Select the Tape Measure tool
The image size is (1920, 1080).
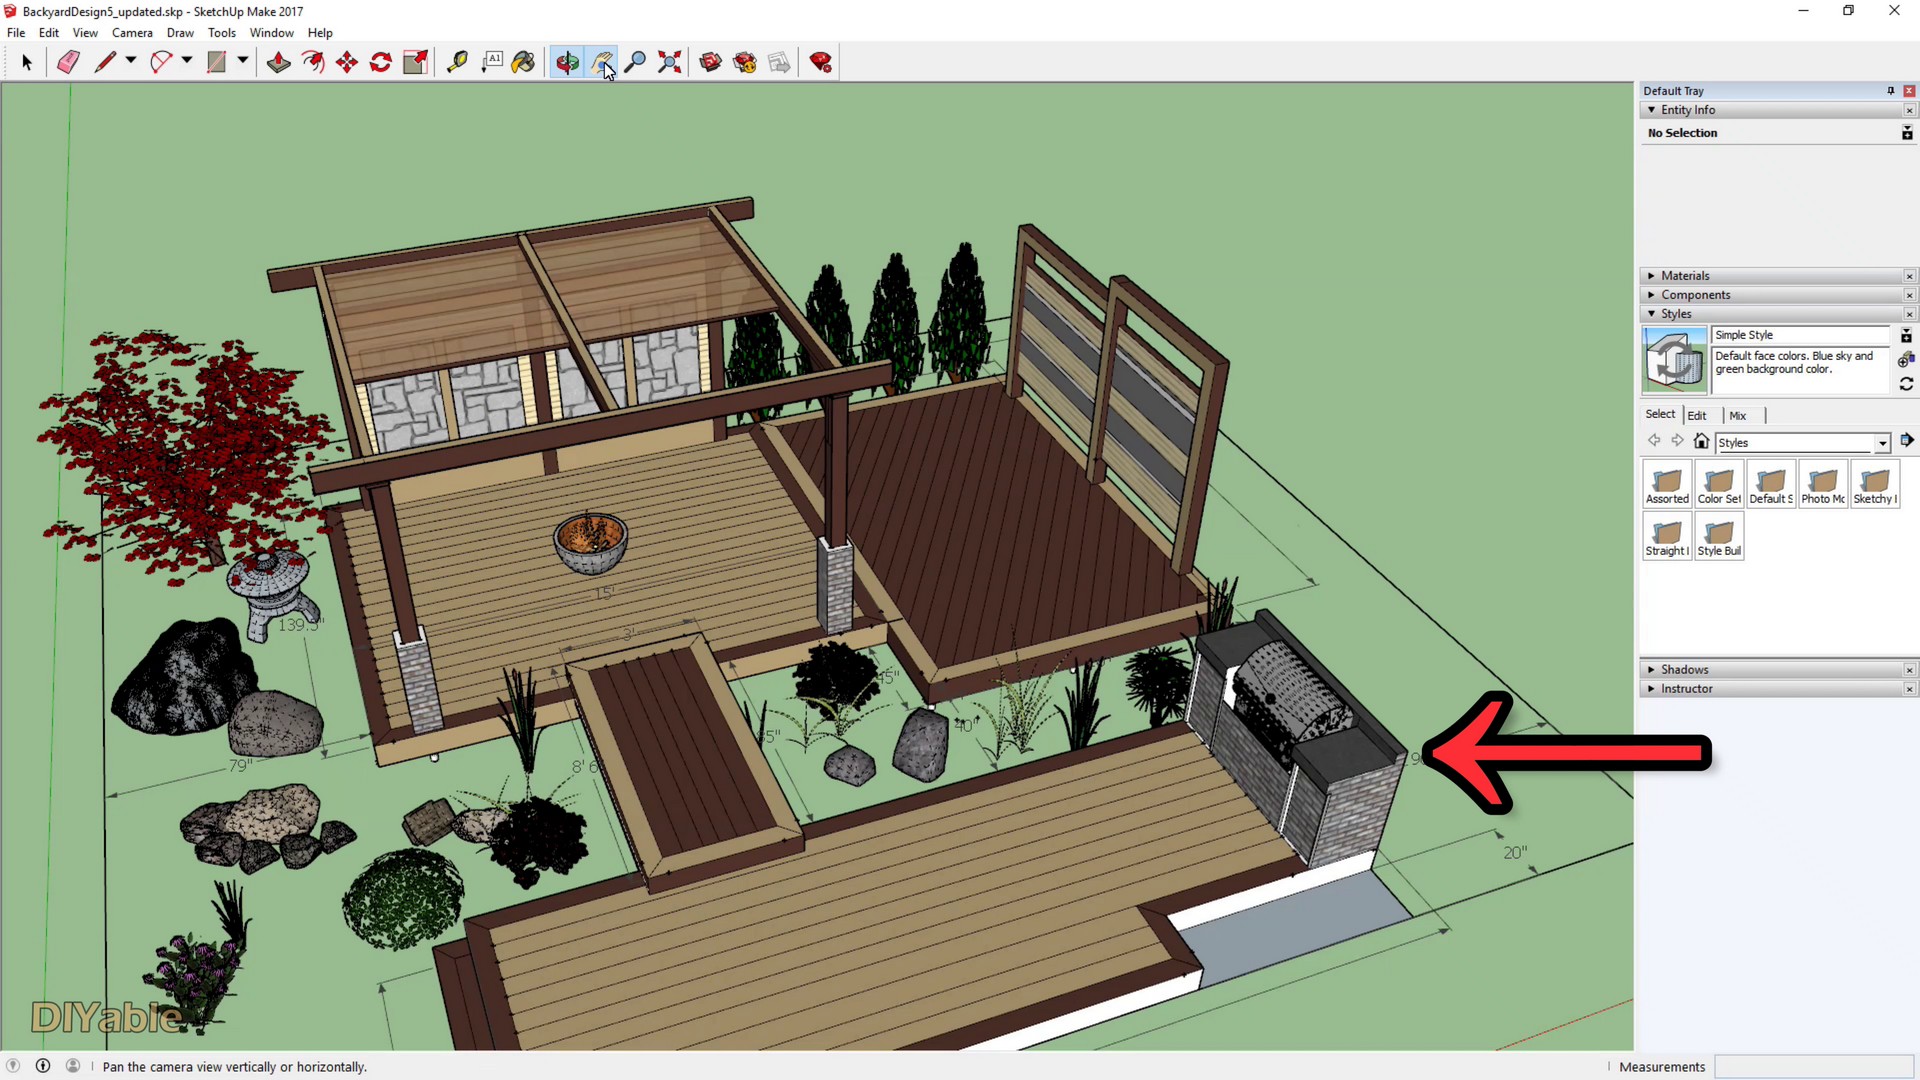tap(457, 62)
